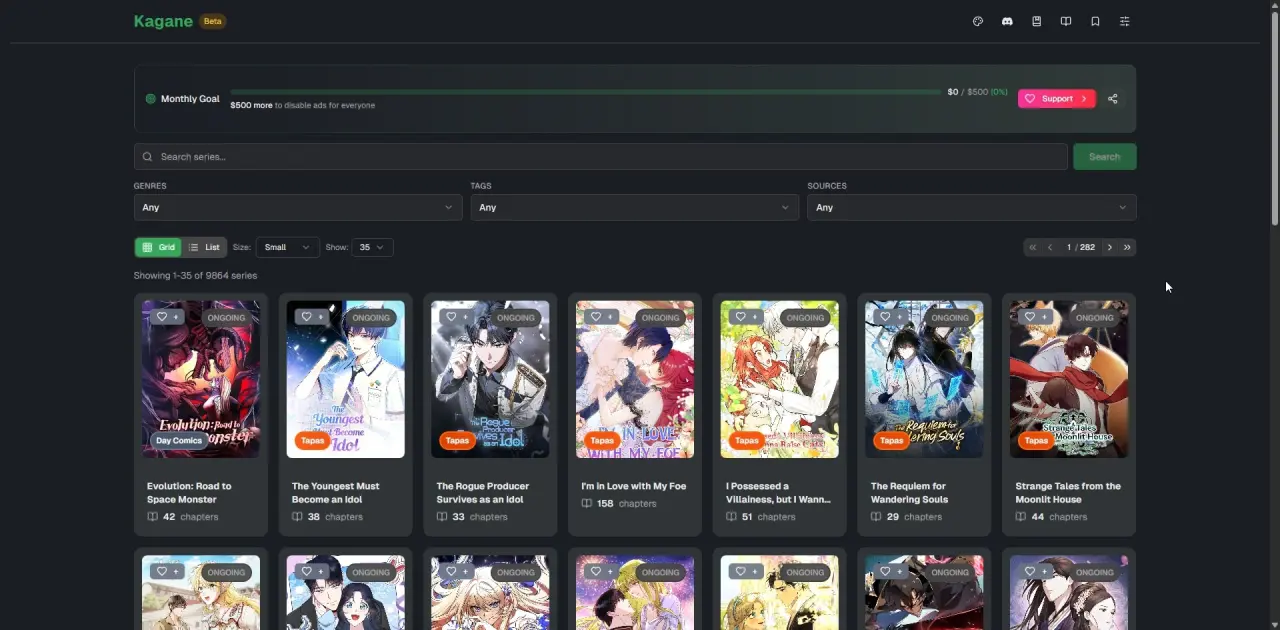Open the Size dropdown set to Small

point(288,247)
